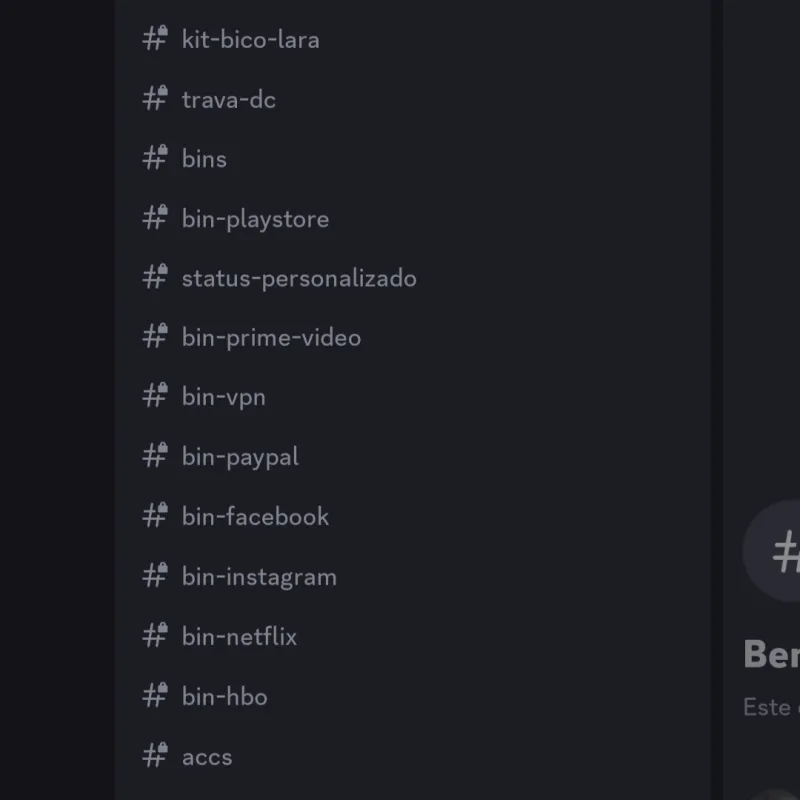Open the bin-netflix channel
Image resolution: width=800 pixels, height=800 pixels.
click(238, 636)
